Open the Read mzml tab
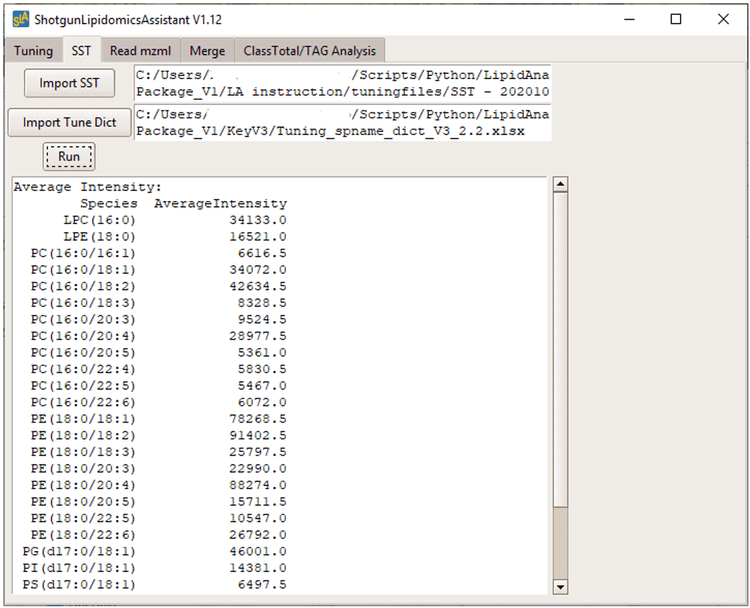The image size is (750, 608). click(139, 51)
